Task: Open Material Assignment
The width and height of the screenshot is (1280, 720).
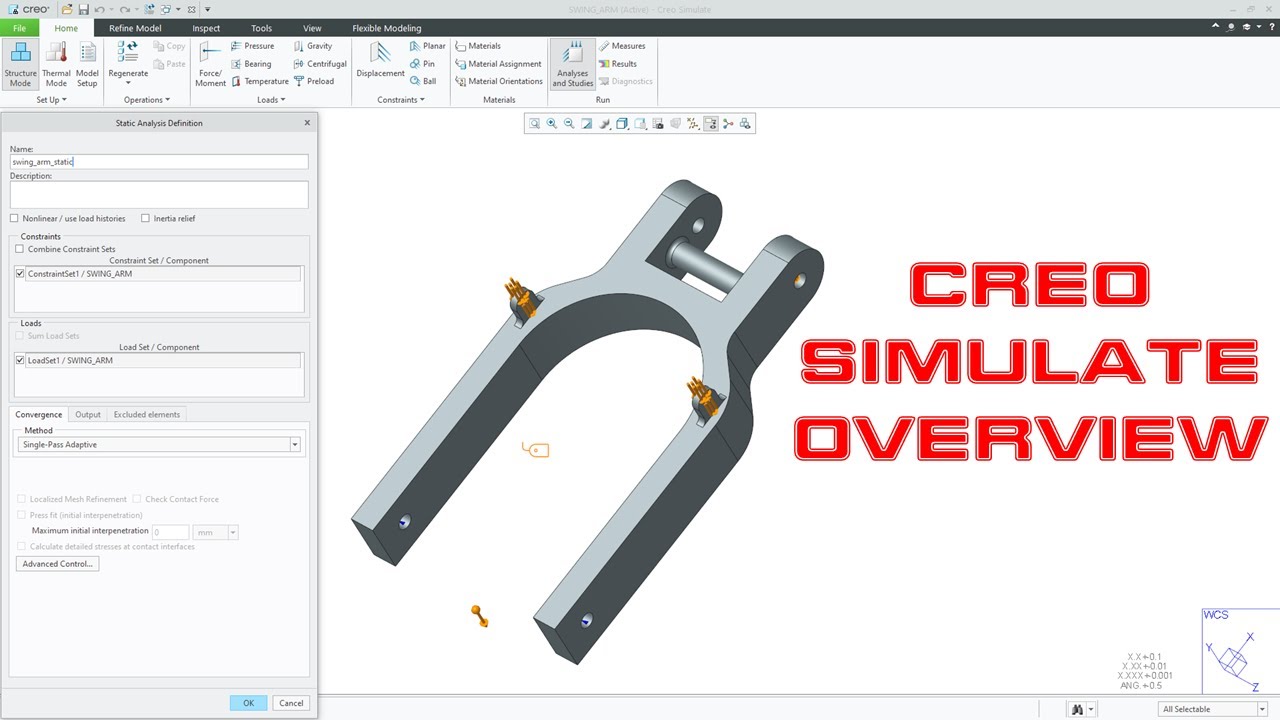Action: [498, 64]
